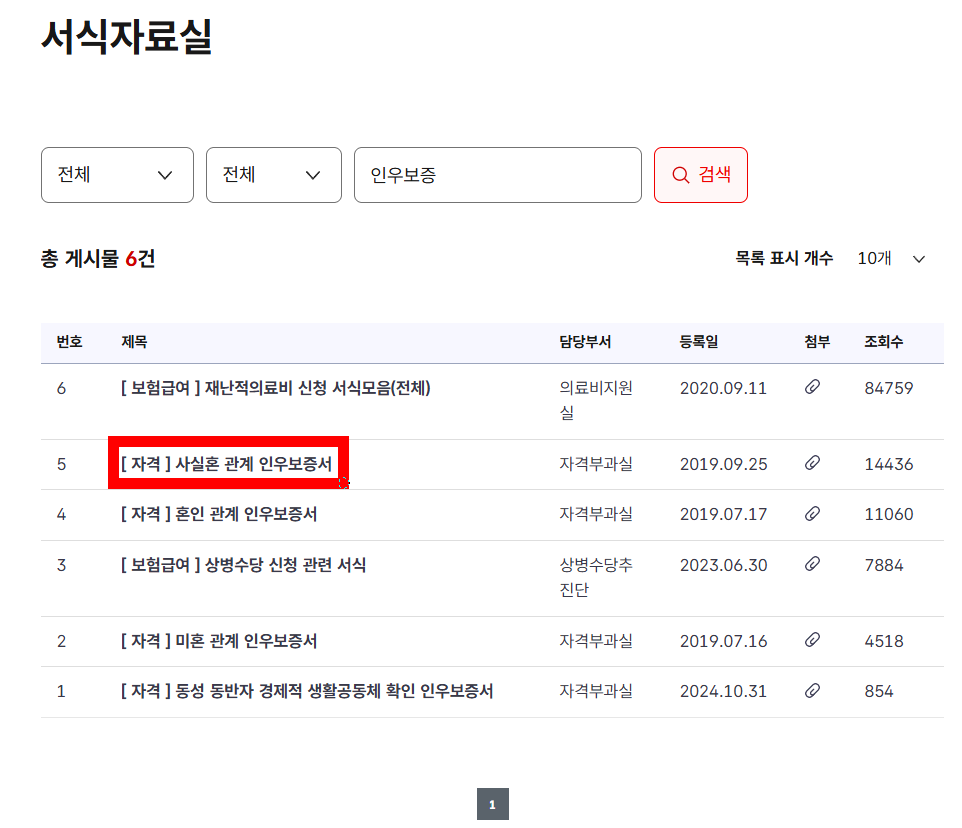Image resolution: width=962 pixels, height=828 pixels.
Task: Click 자격부과실 in the 사실혼 관계 row
Action: pyautogui.click(x=596, y=464)
